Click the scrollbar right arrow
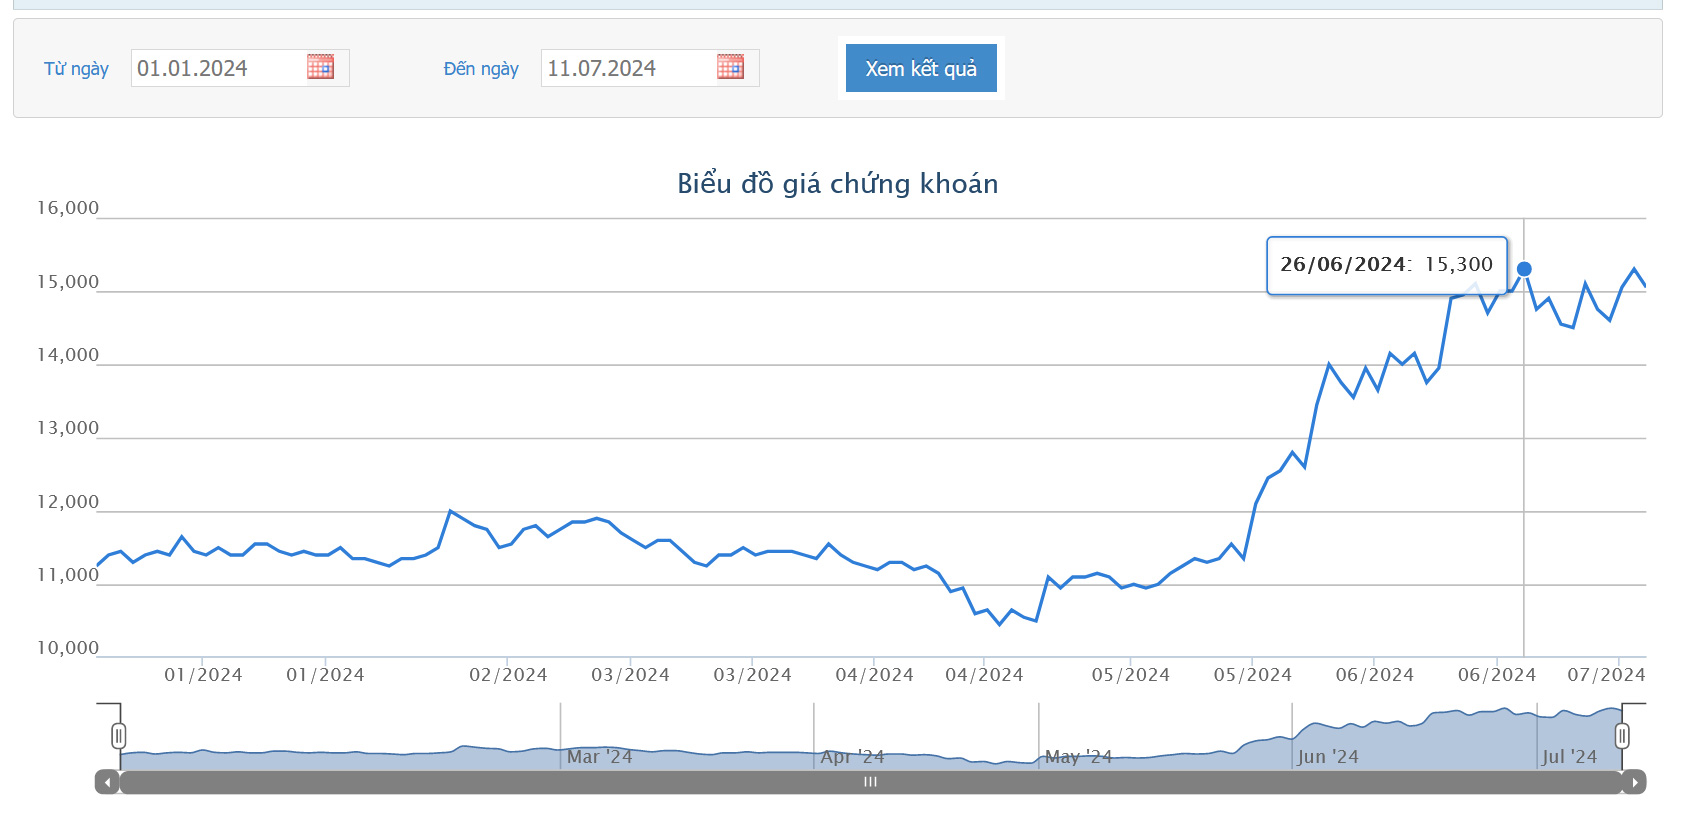 pyautogui.click(x=1634, y=782)
